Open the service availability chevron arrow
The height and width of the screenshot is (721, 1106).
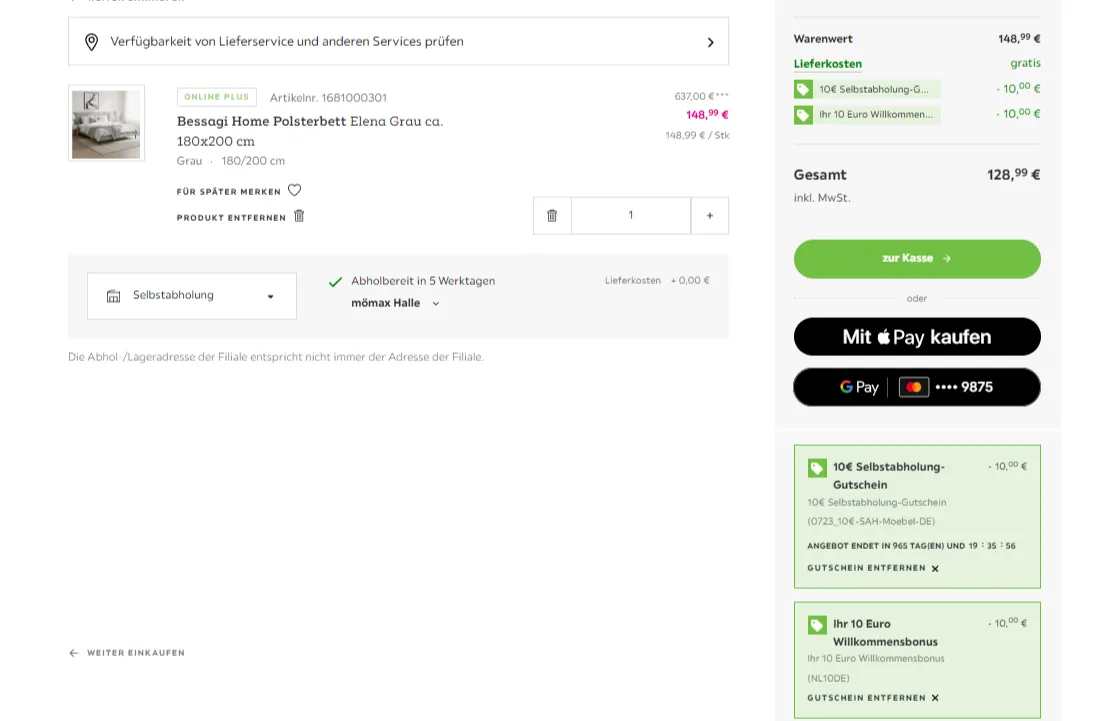(x=710, y=42)
